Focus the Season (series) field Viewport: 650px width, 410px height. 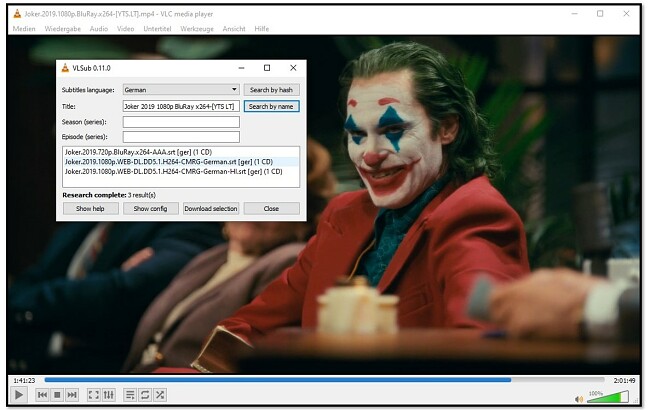(x=181, y=122)
